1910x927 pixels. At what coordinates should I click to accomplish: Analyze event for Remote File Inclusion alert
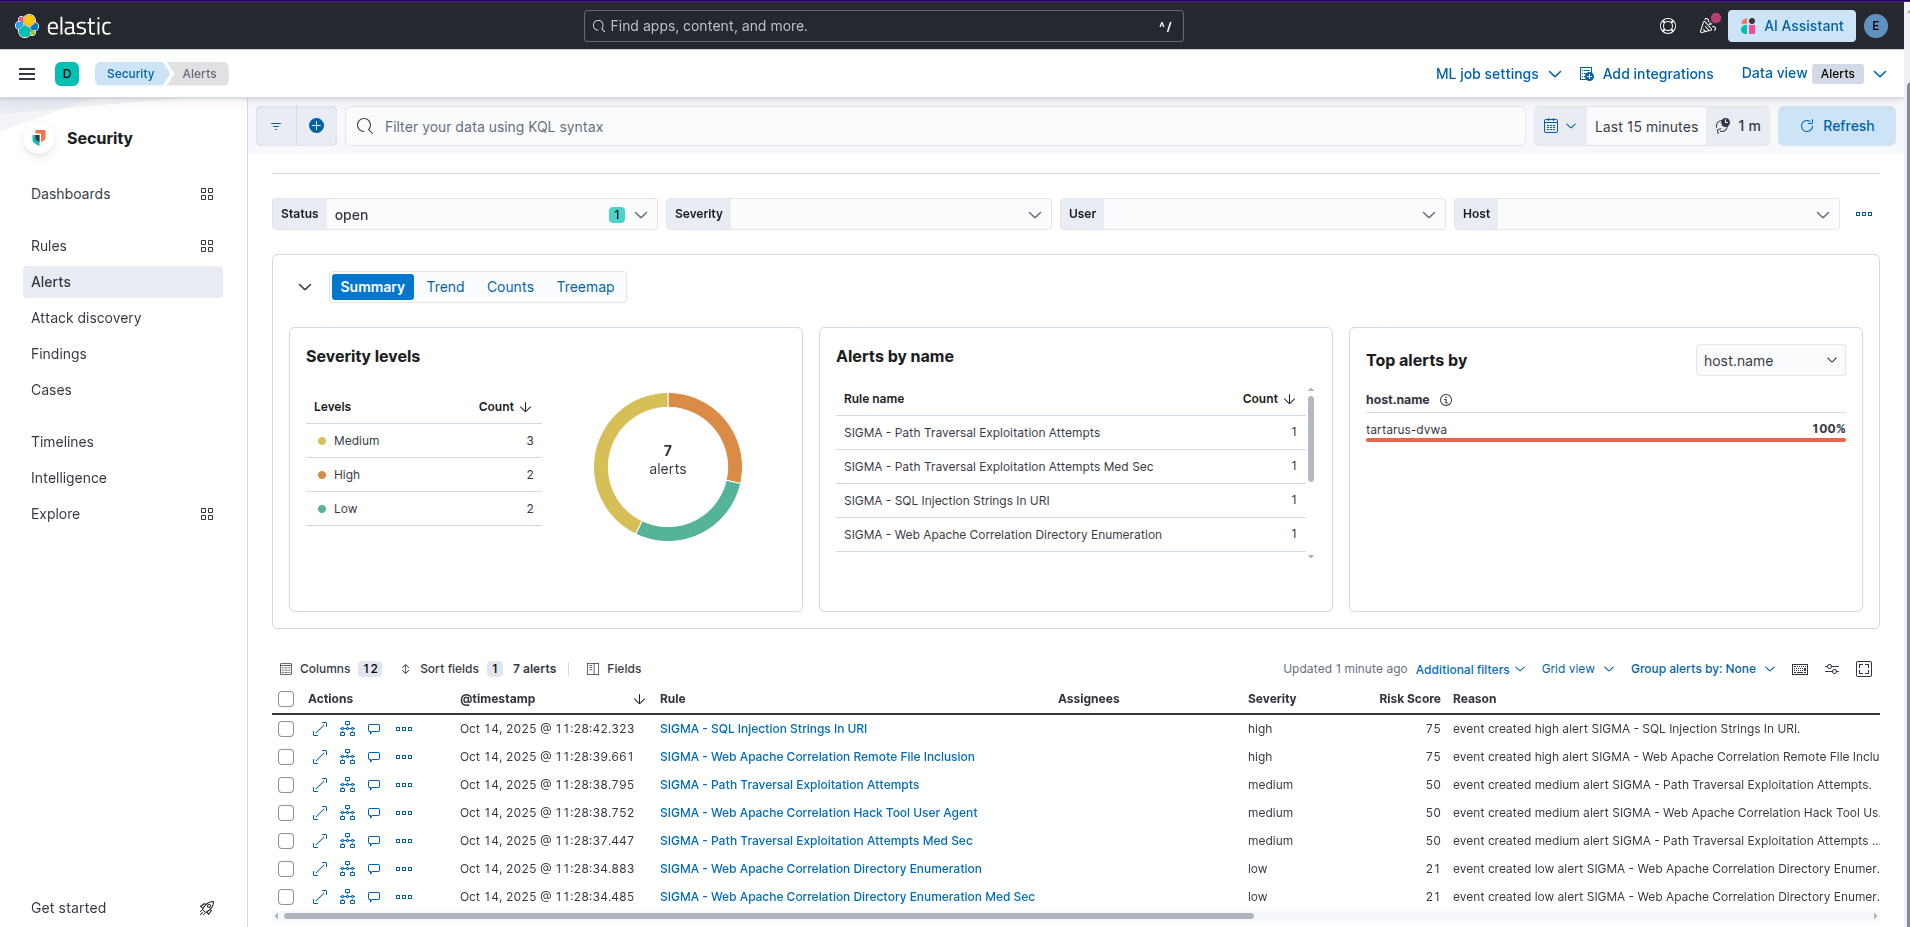pyautogui.click(x=347, y=757)
